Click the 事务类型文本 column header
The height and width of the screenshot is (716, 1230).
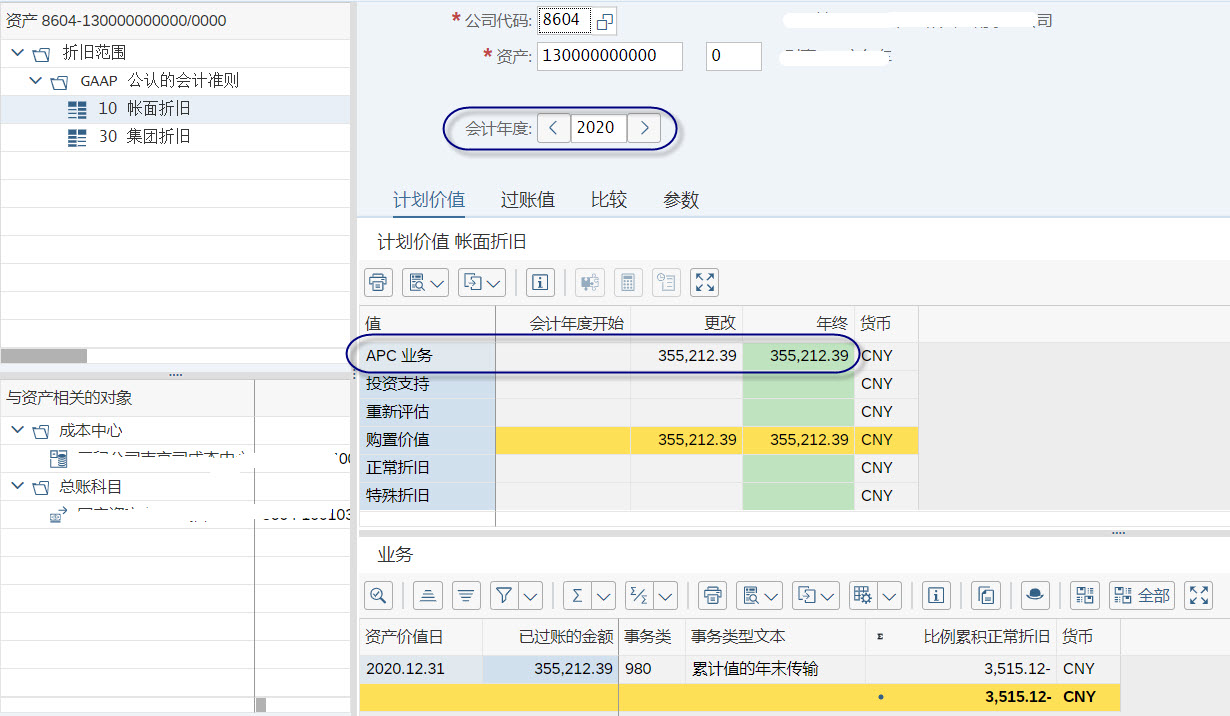pyautogui.click(x=775, y=636)
